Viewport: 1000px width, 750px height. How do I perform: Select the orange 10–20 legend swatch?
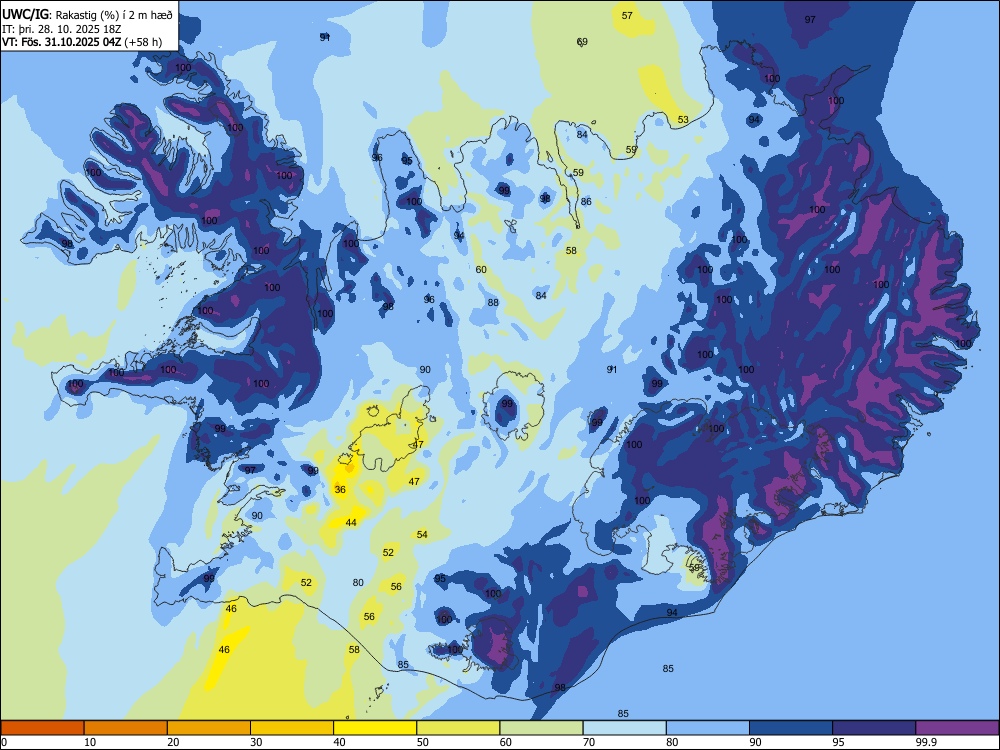126,728
